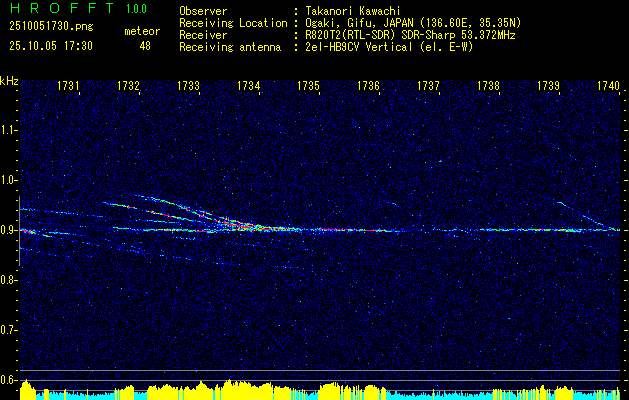Click the 1740 time axis marker

608,86
